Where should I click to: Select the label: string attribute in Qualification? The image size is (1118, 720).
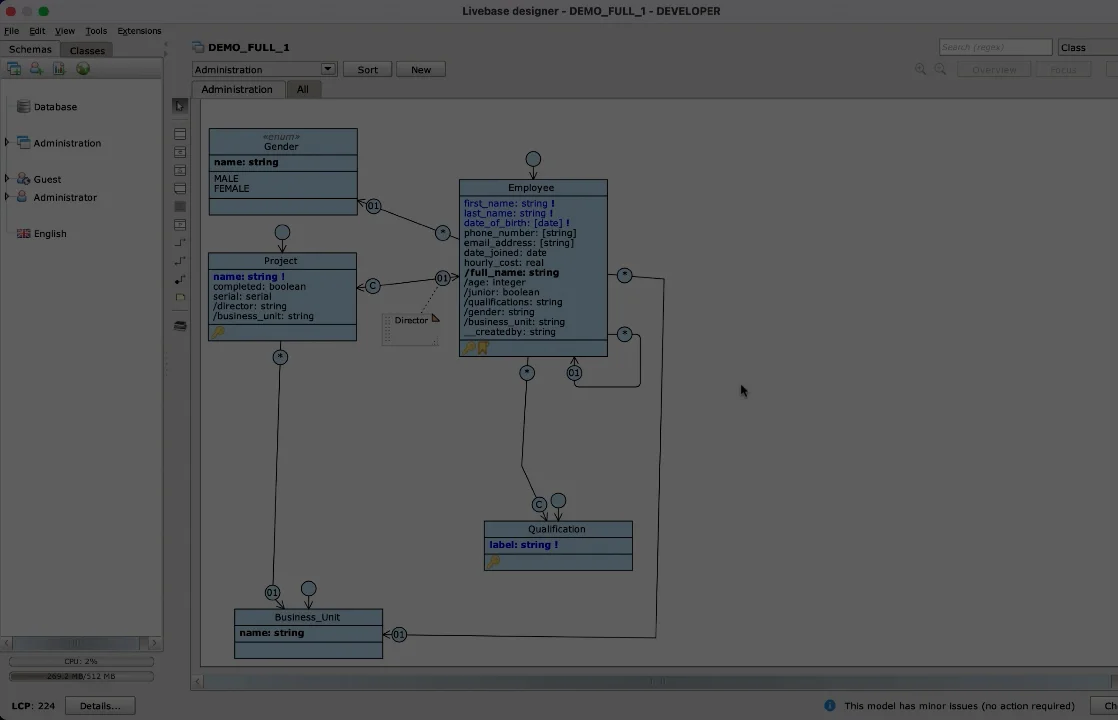coord(523,545)
